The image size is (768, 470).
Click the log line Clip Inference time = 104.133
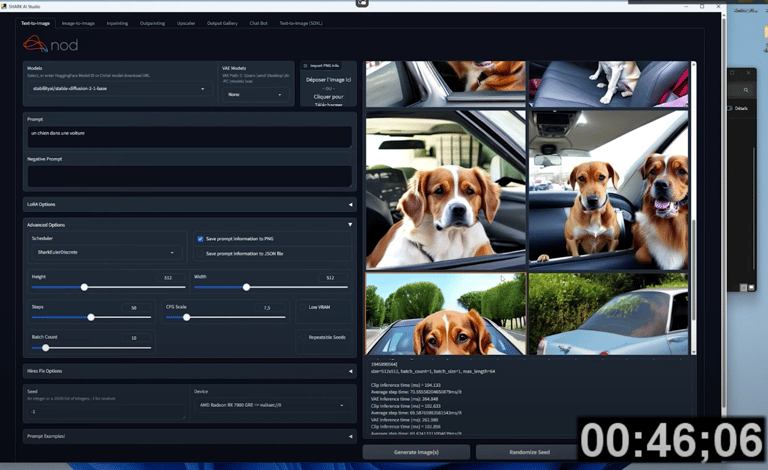[x=406, y=385]
